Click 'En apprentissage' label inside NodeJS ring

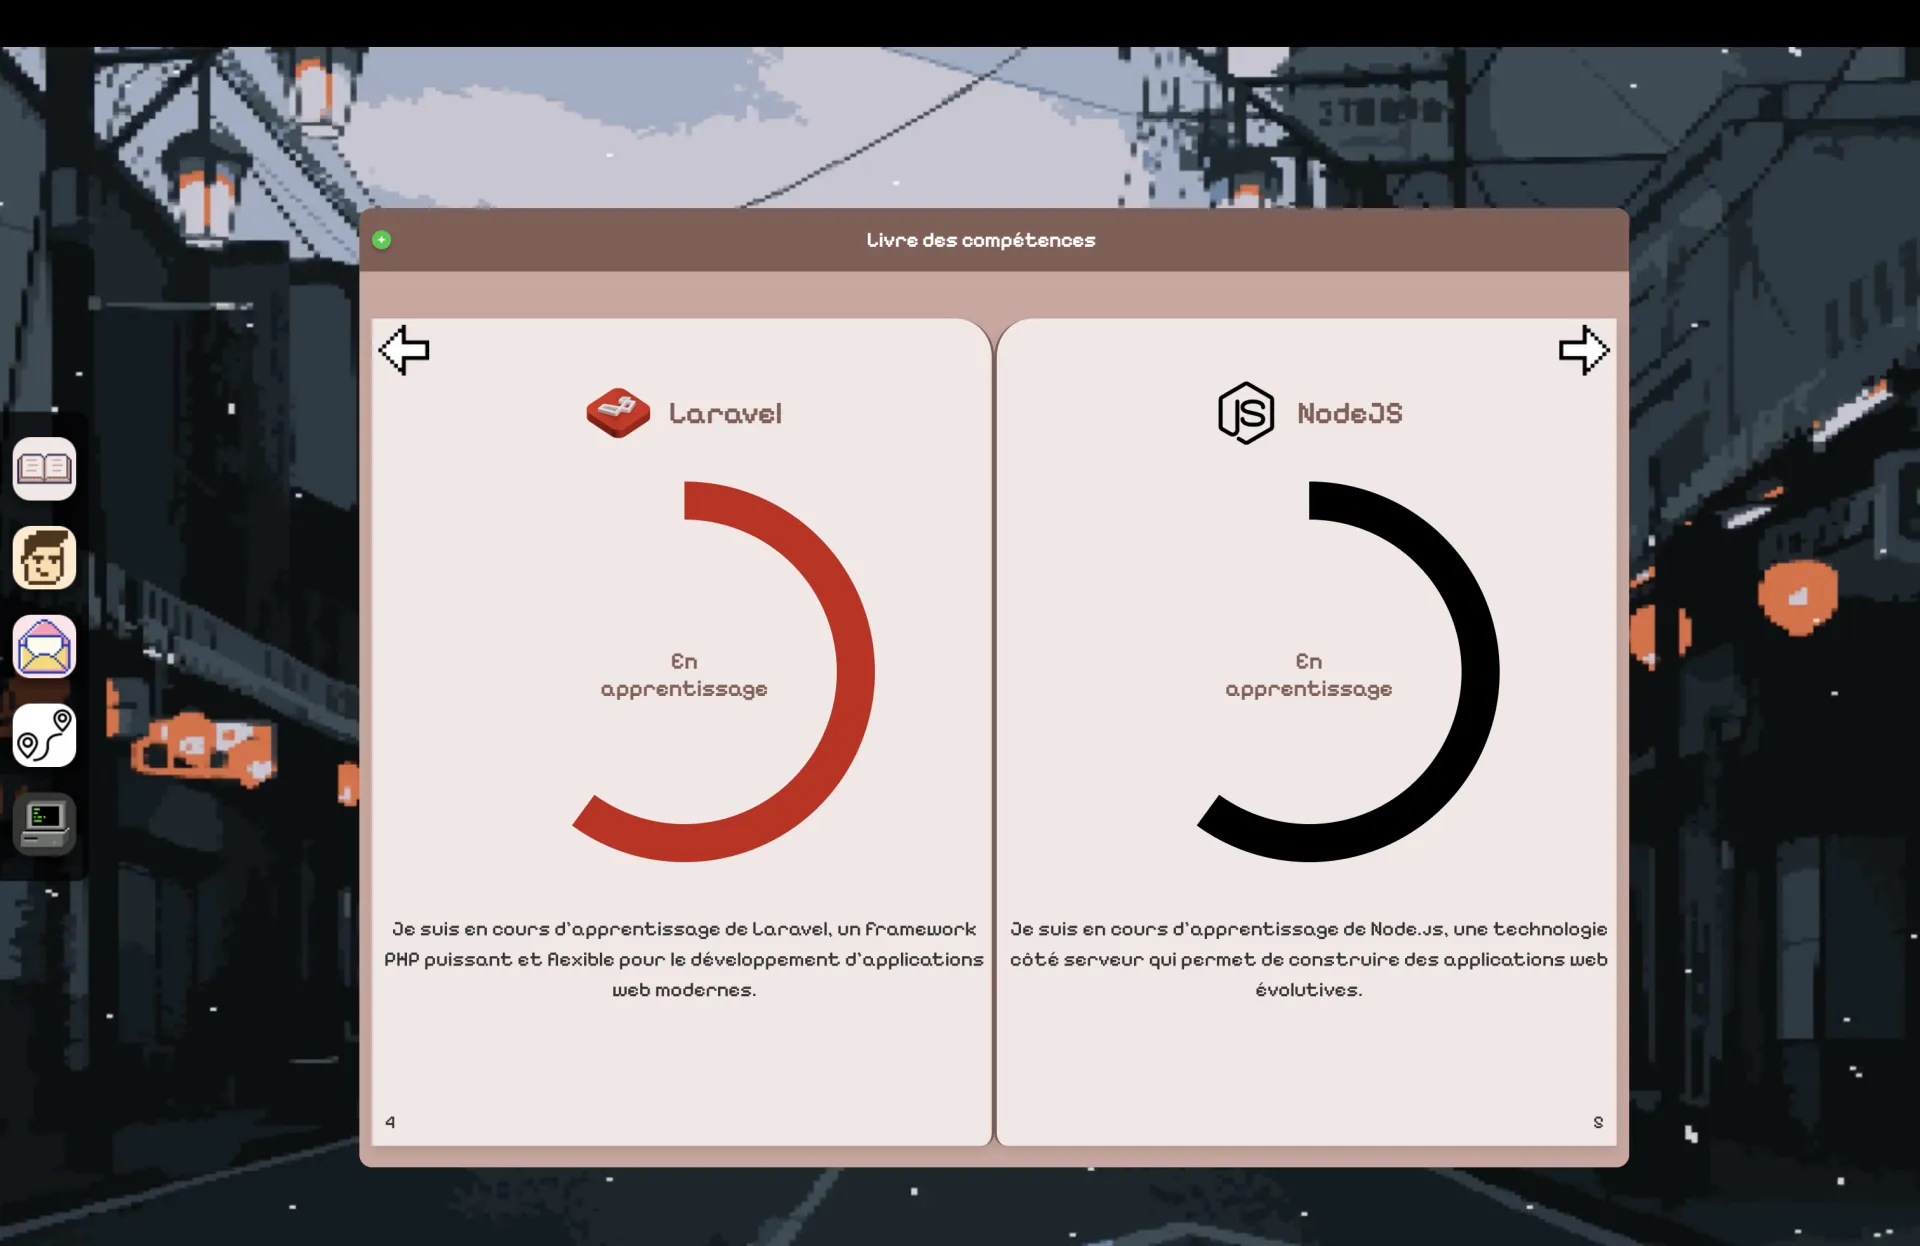tap(1309, 675)
